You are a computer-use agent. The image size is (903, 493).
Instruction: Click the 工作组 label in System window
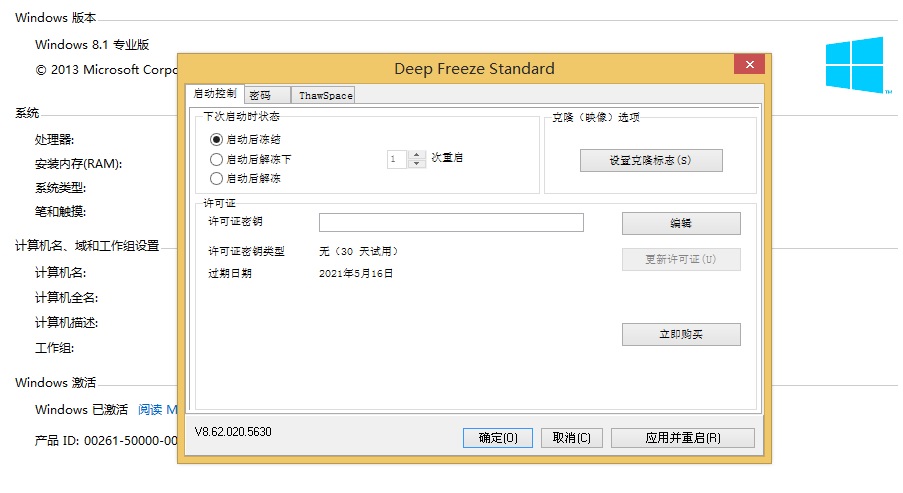coord(54,348)
